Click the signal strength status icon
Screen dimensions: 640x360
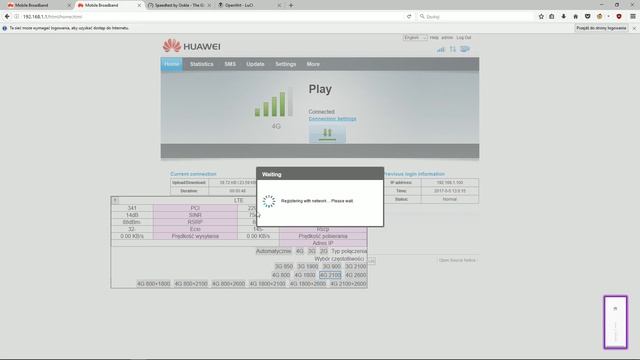tap(440, 49)
